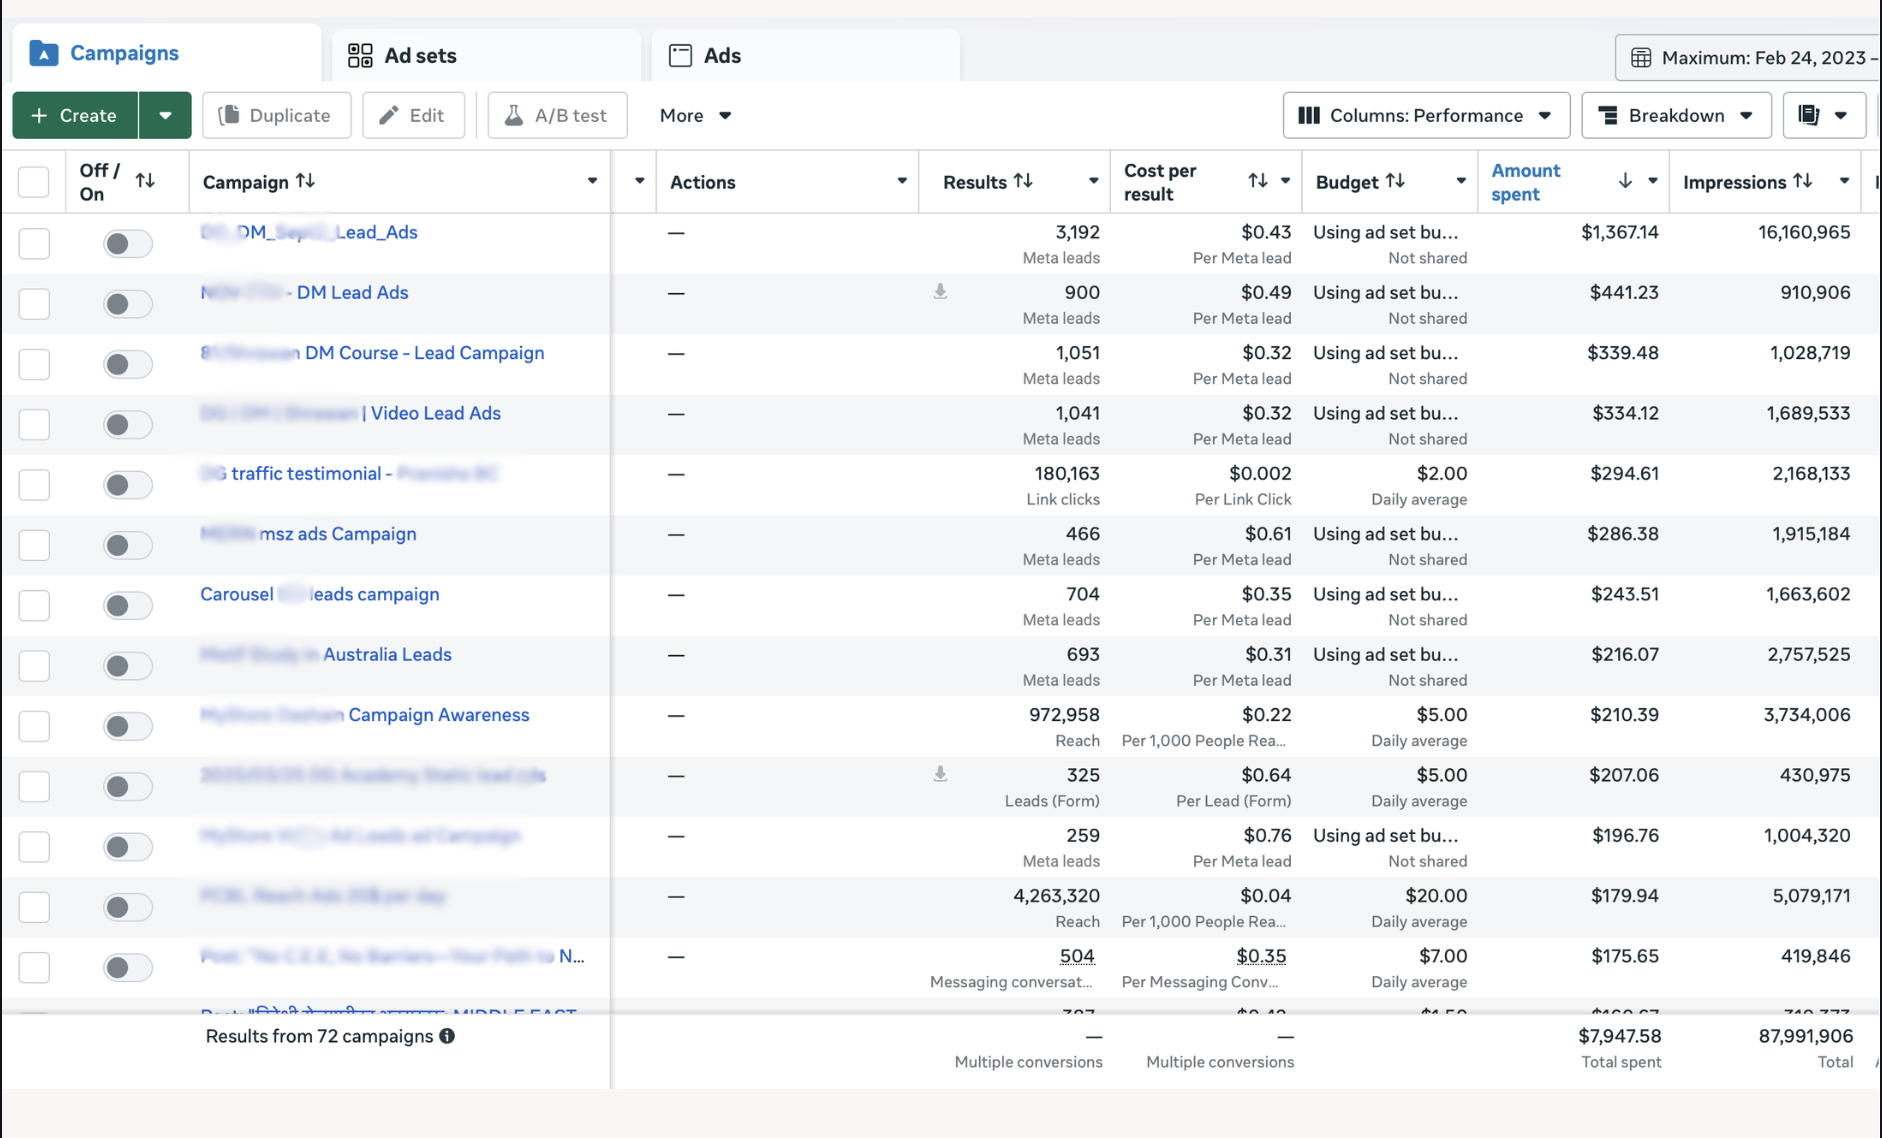Switch to the Ads tab
The height and width of the screenshot is (1138, 1882).
tap(806, 55)
